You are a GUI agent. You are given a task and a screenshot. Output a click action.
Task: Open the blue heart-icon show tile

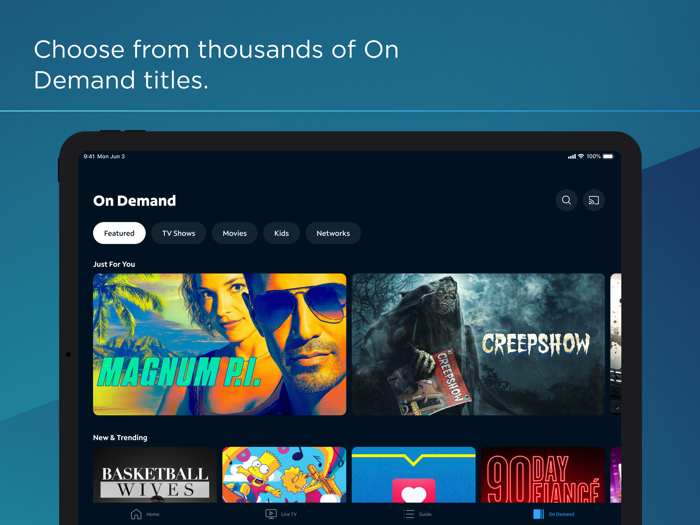tap(413, 475)
